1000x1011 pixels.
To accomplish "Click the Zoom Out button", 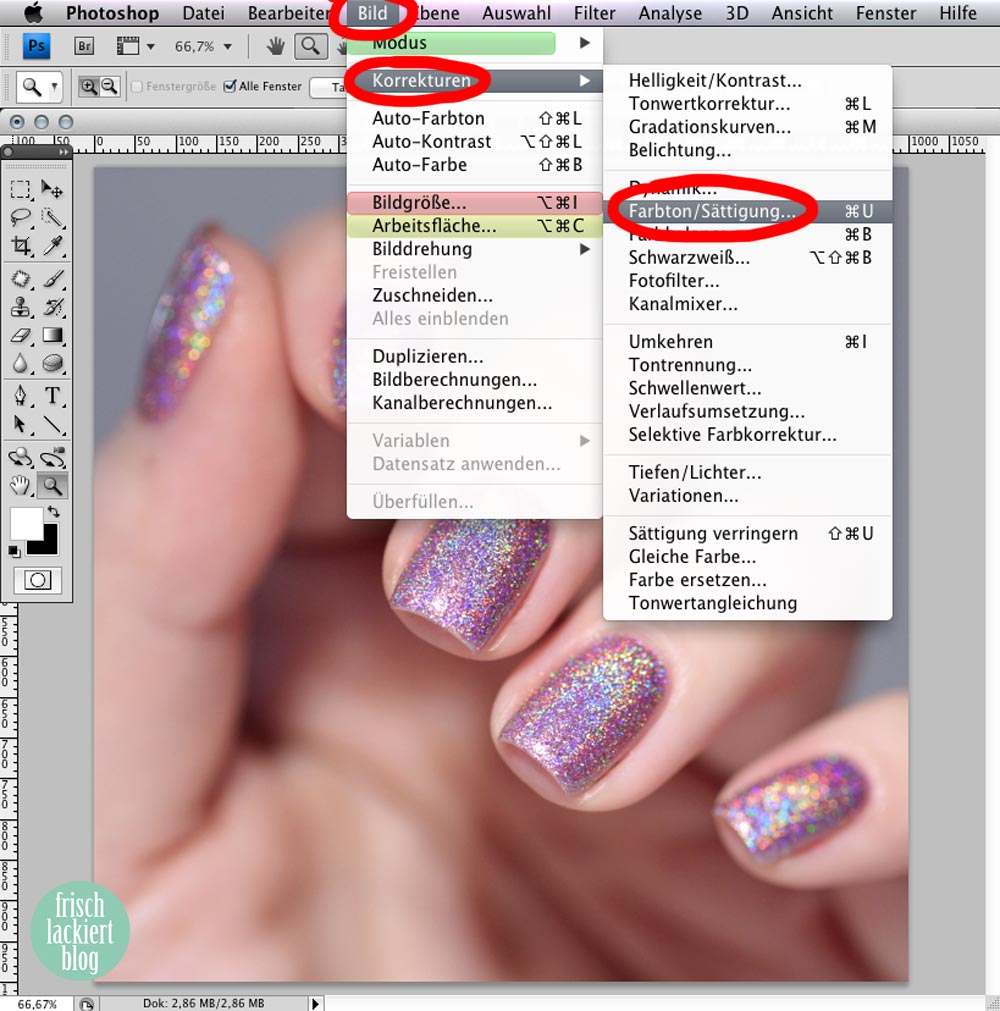I will point(110,86).
